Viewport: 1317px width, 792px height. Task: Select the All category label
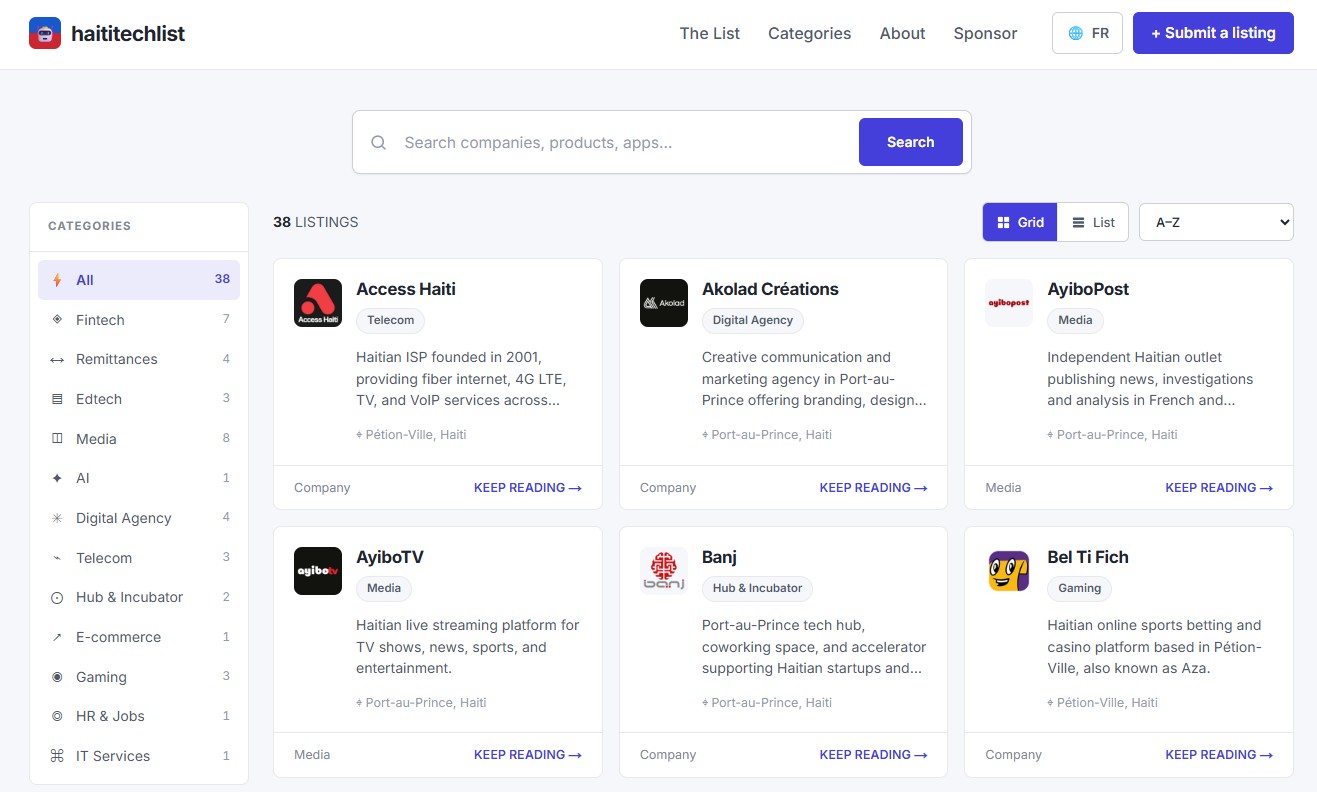coord(85,280)
